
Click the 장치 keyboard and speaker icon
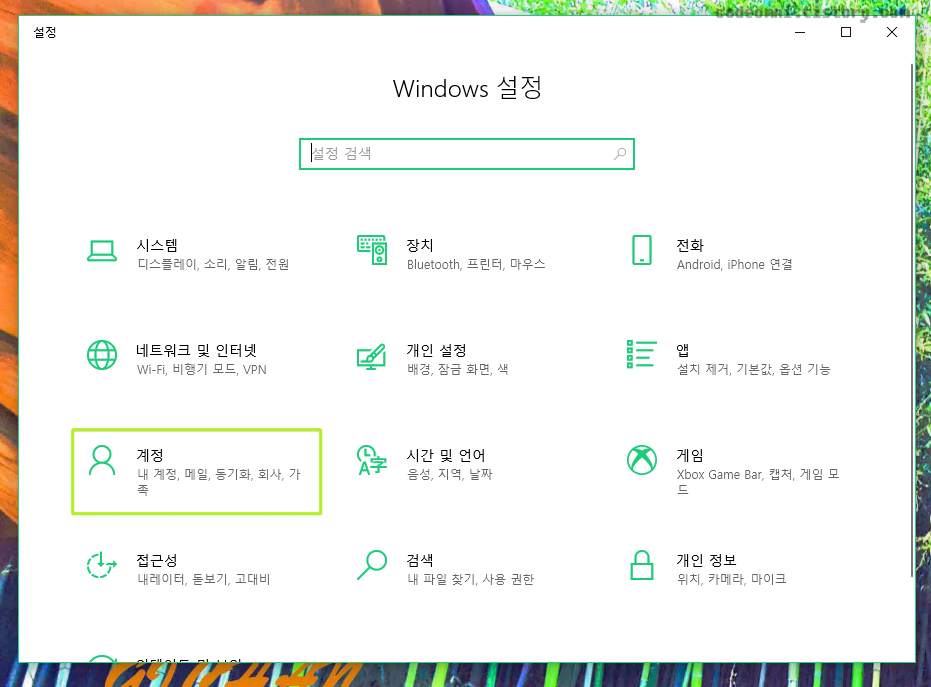coord(372,250)
